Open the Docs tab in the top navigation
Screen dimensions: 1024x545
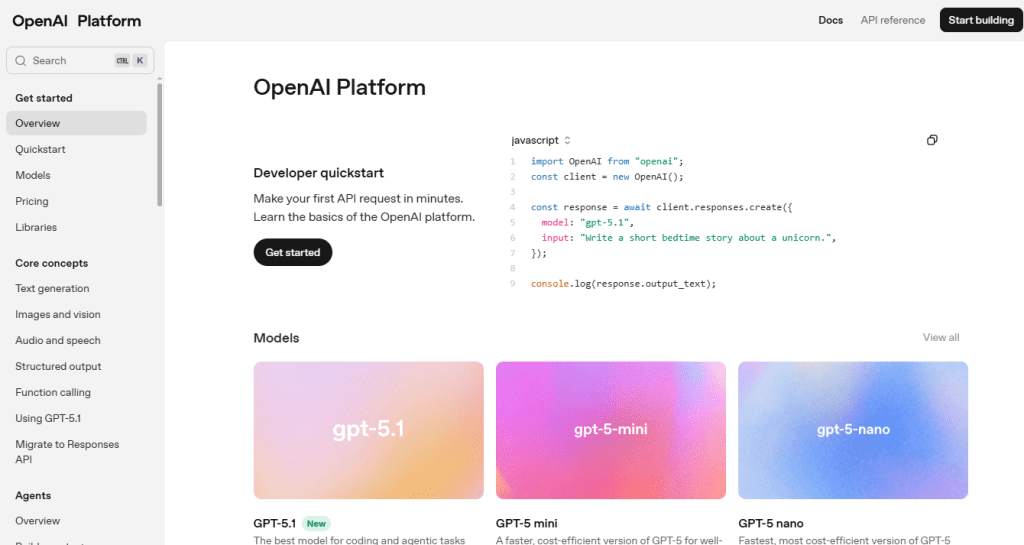coord(830,20)
